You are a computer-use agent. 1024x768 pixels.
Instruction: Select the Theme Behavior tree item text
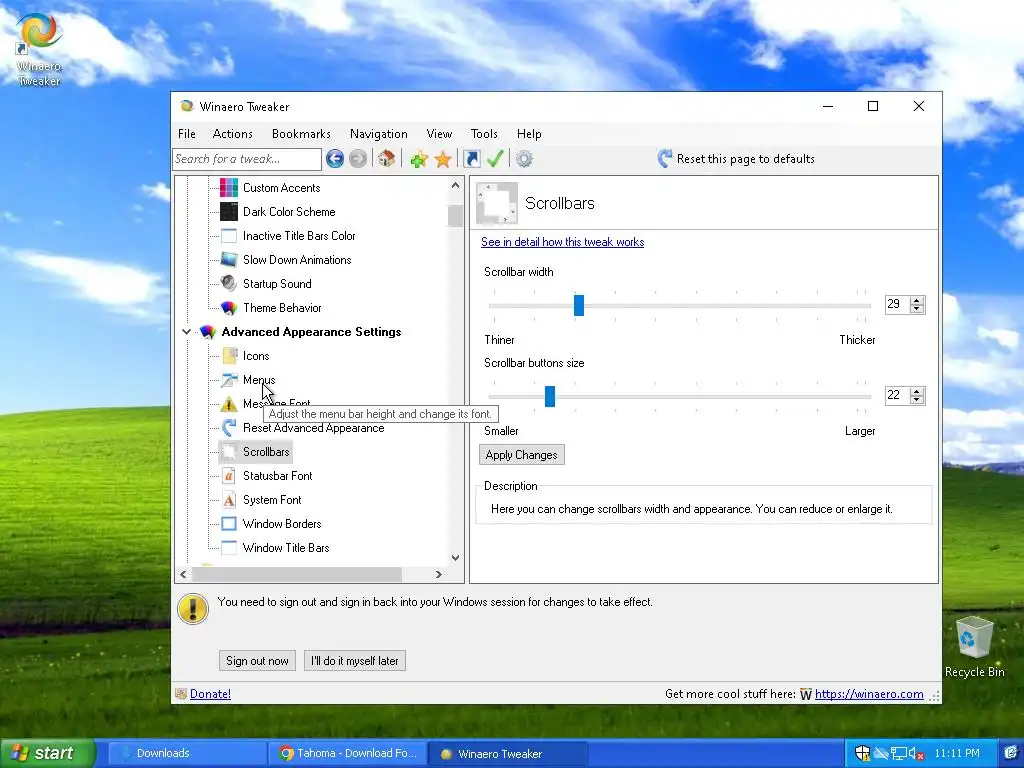(x=282, y=308)
